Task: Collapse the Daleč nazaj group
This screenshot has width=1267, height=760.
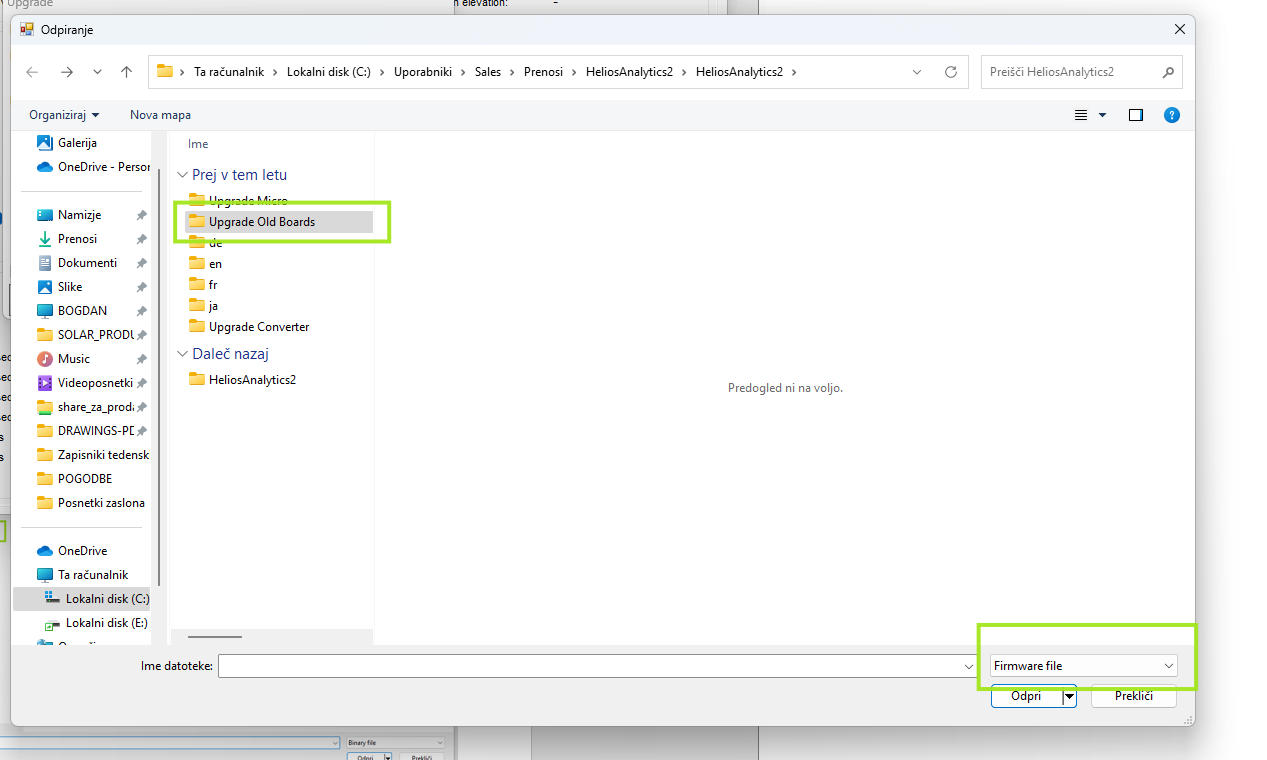Action: coord(182,354)
